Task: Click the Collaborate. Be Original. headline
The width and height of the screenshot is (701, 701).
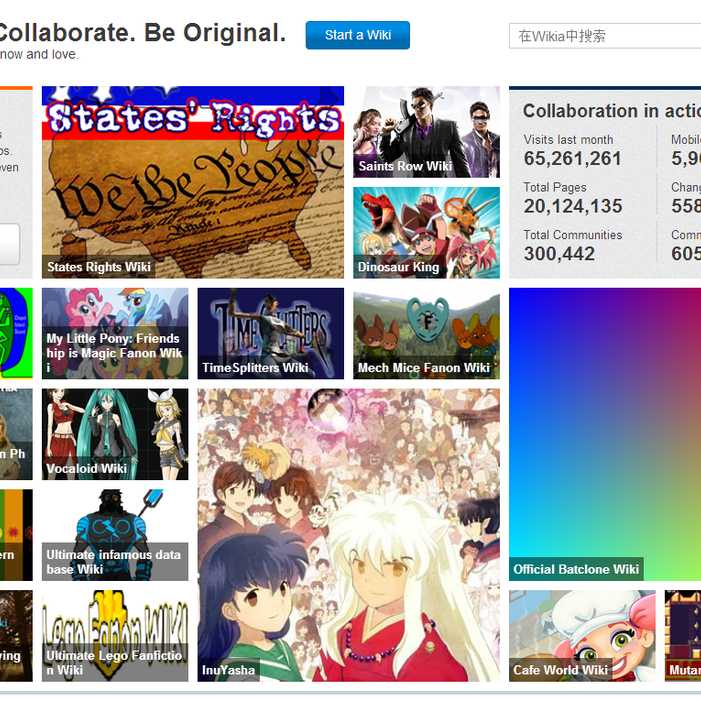Action: pos(141,33)
